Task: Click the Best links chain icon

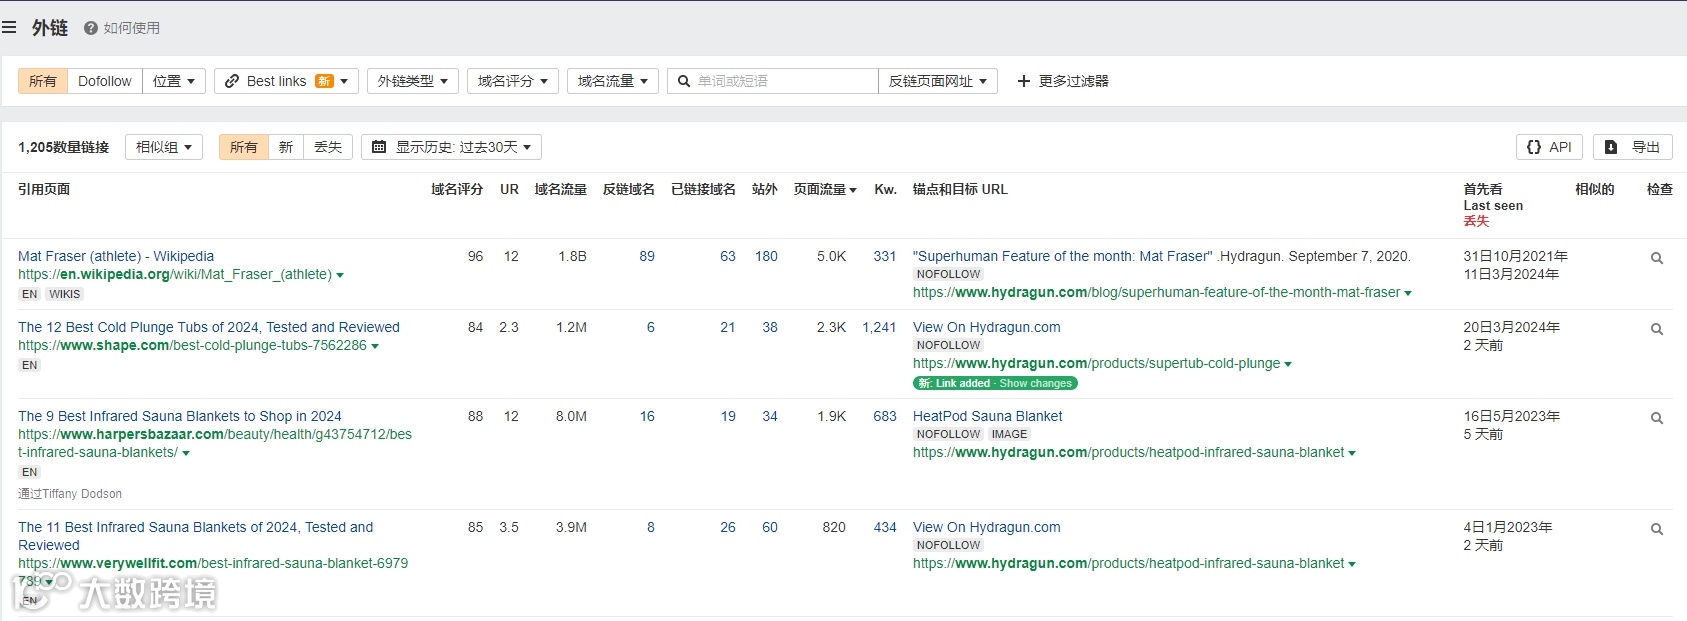Action: click(x=232, y=81)
